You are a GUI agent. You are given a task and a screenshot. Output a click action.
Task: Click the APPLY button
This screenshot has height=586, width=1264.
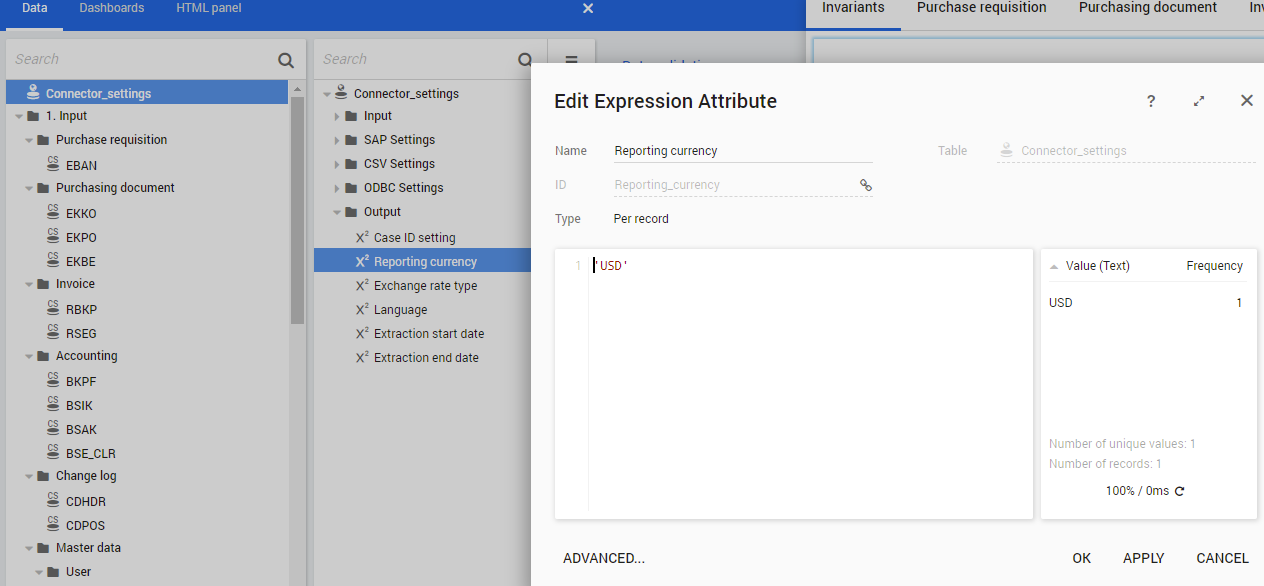pyautogui.click(x=1143, y=558)
